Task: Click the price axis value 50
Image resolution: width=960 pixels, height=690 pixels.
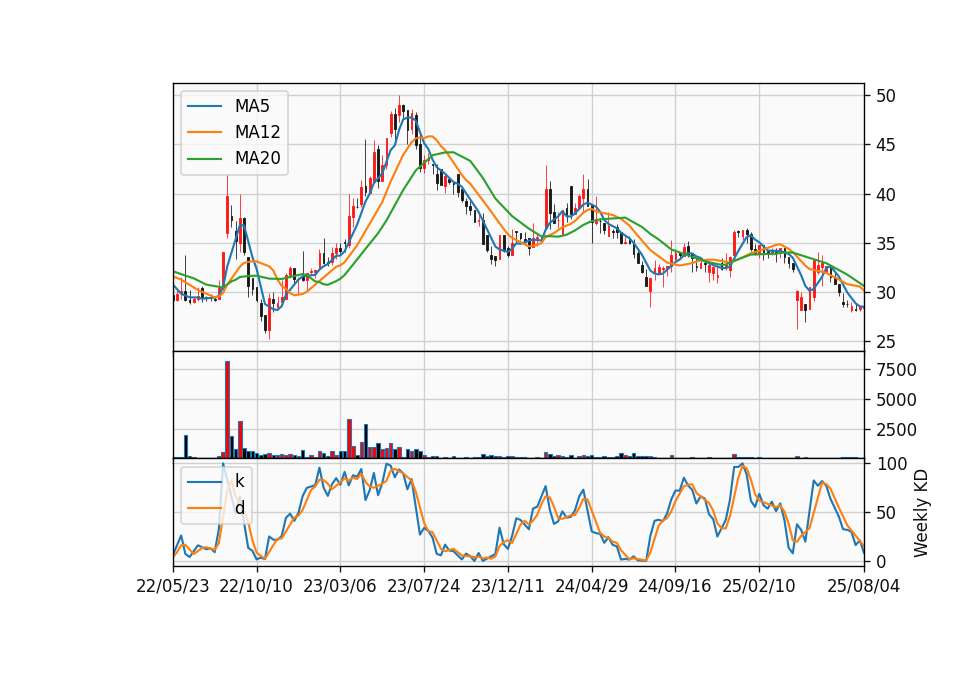Action: point(886,96)
